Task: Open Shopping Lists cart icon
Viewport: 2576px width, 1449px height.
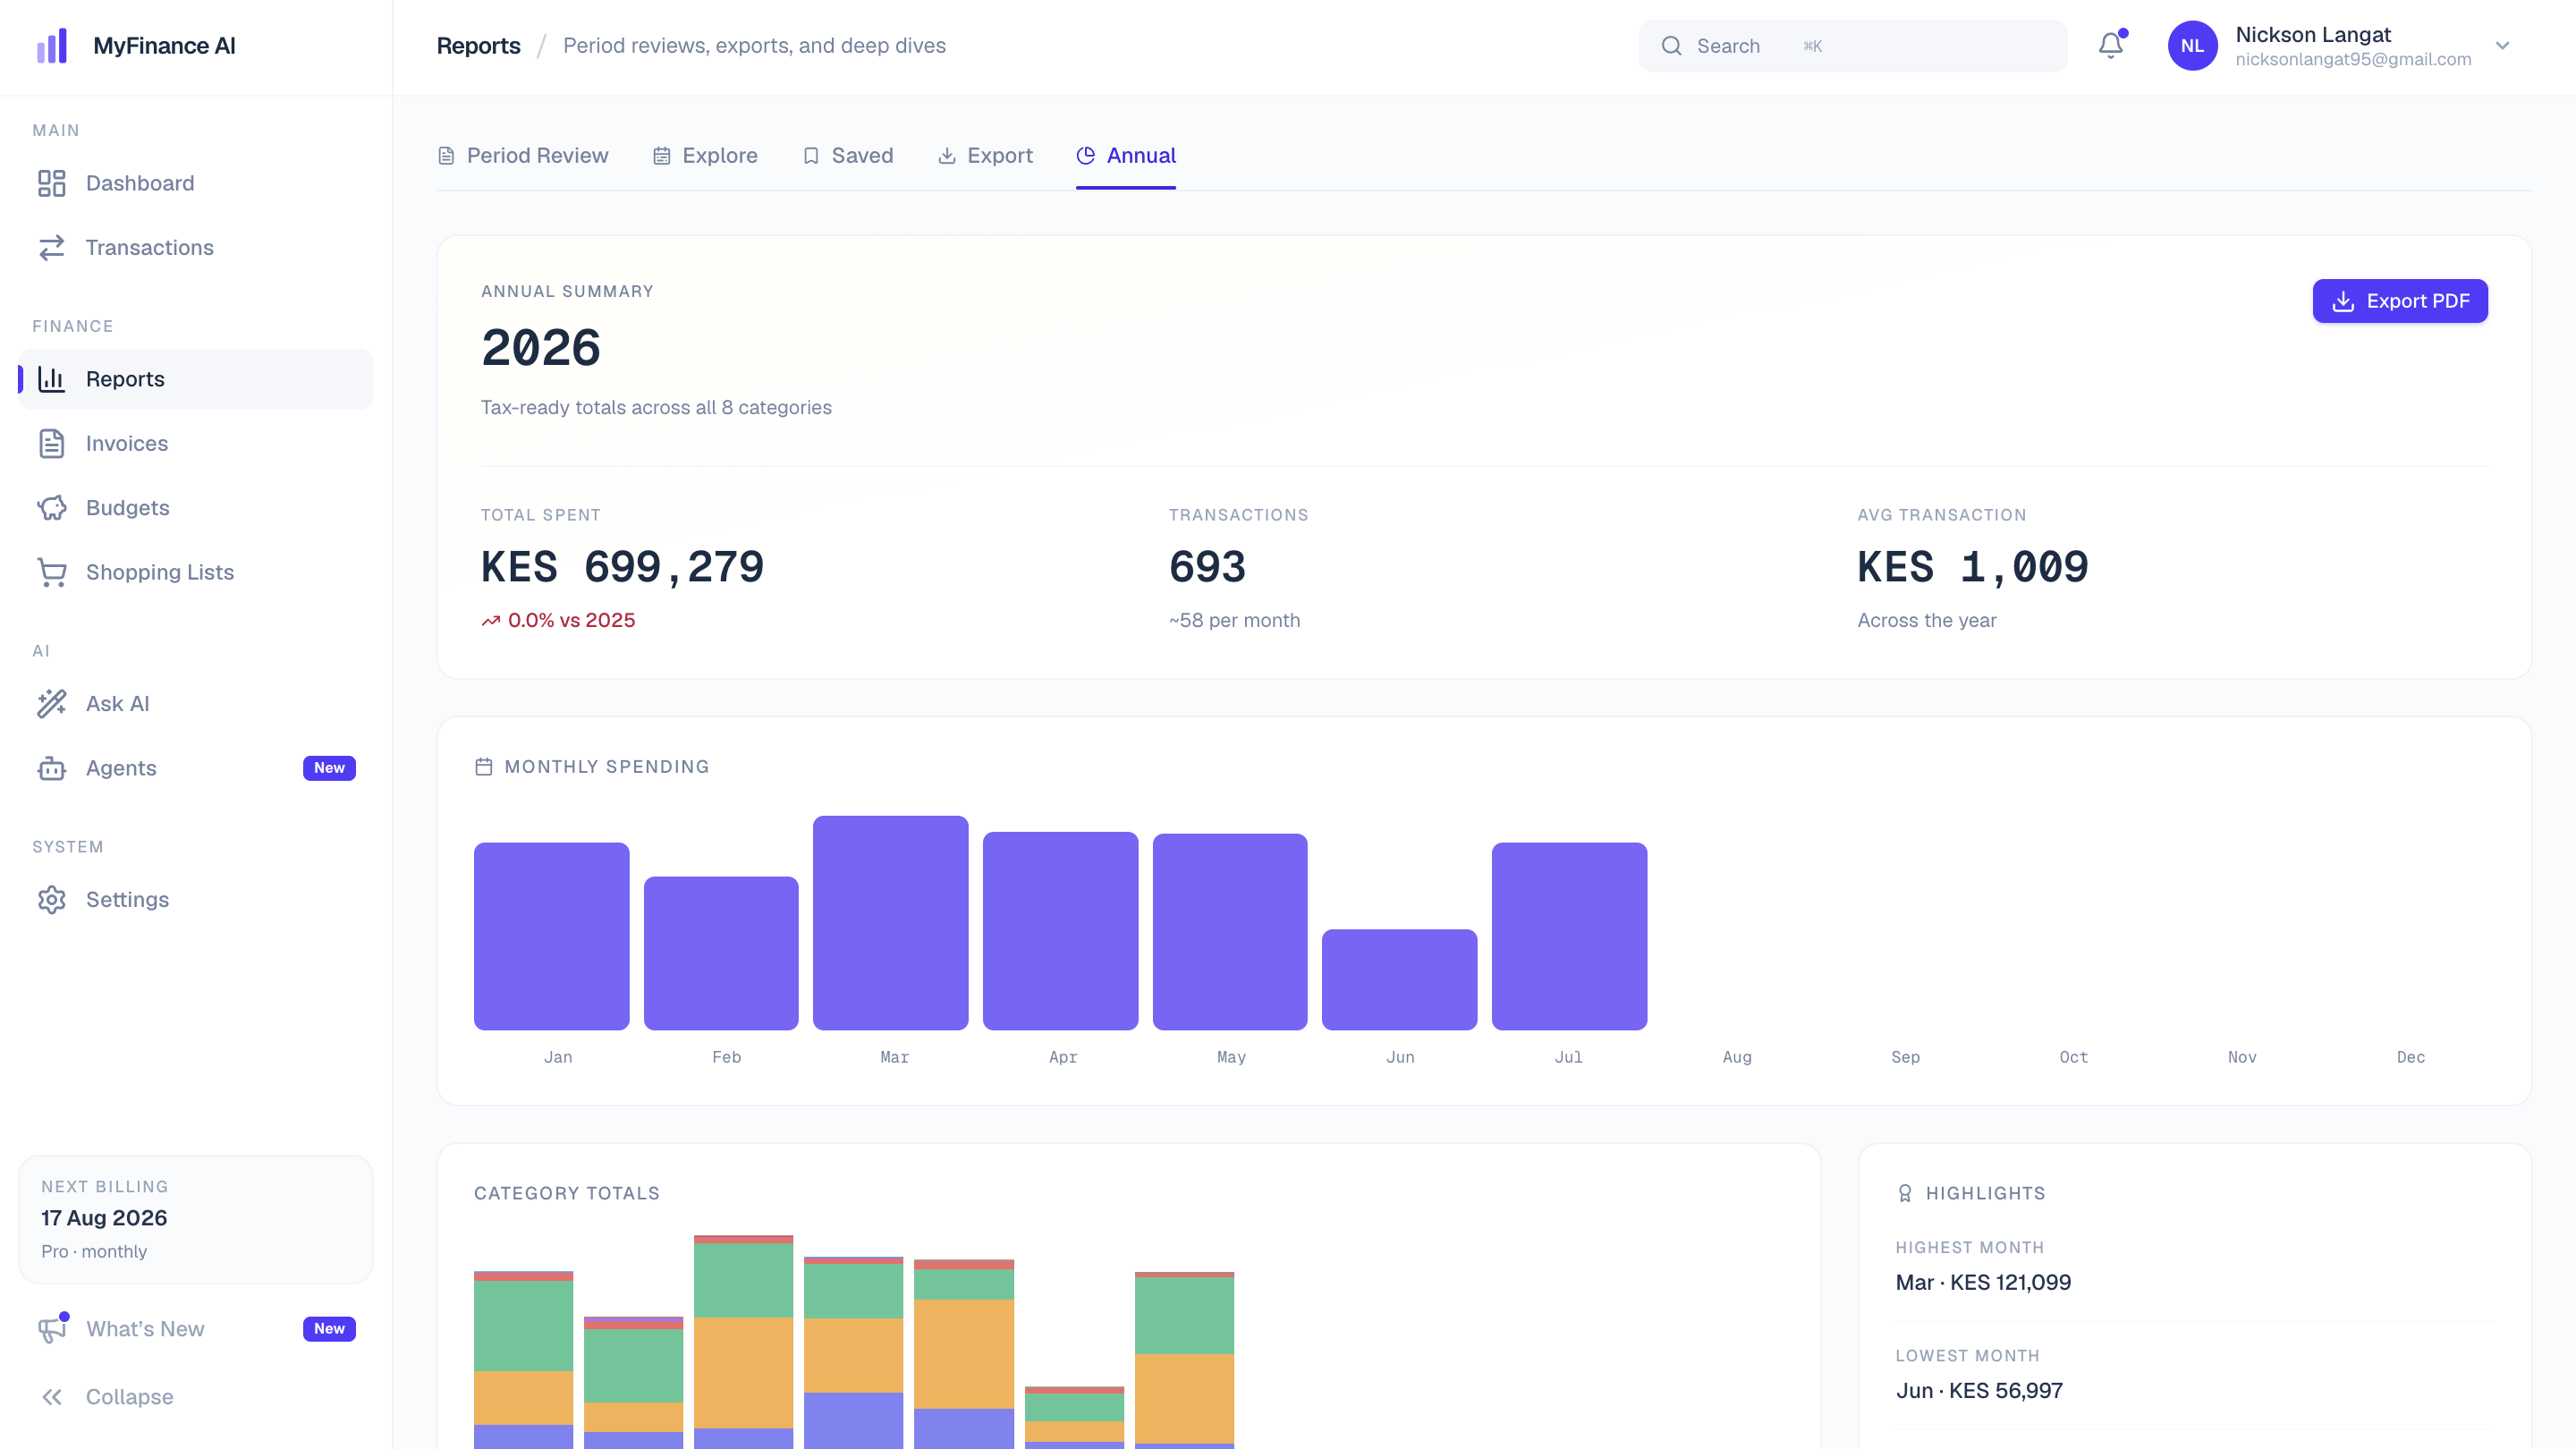Action: [x=52, y=572]
